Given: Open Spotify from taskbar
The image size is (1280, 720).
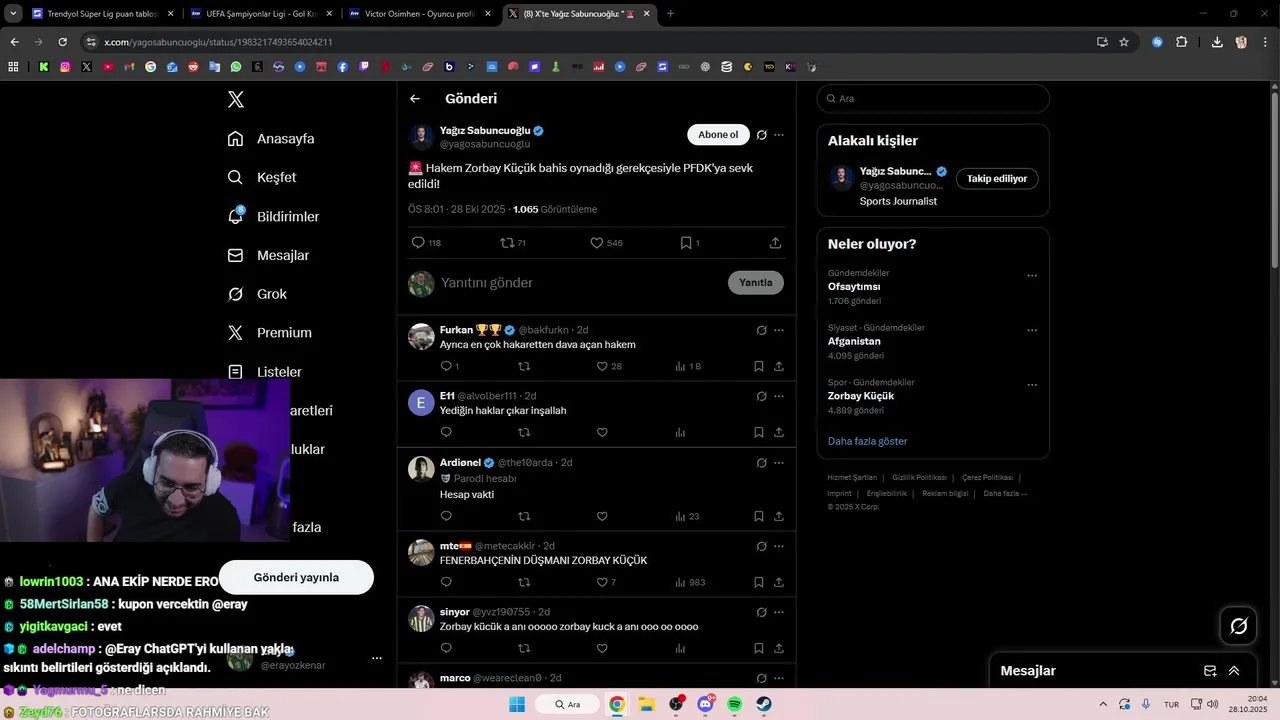Looking at the screenshot, I should click(x=735, y=704).
